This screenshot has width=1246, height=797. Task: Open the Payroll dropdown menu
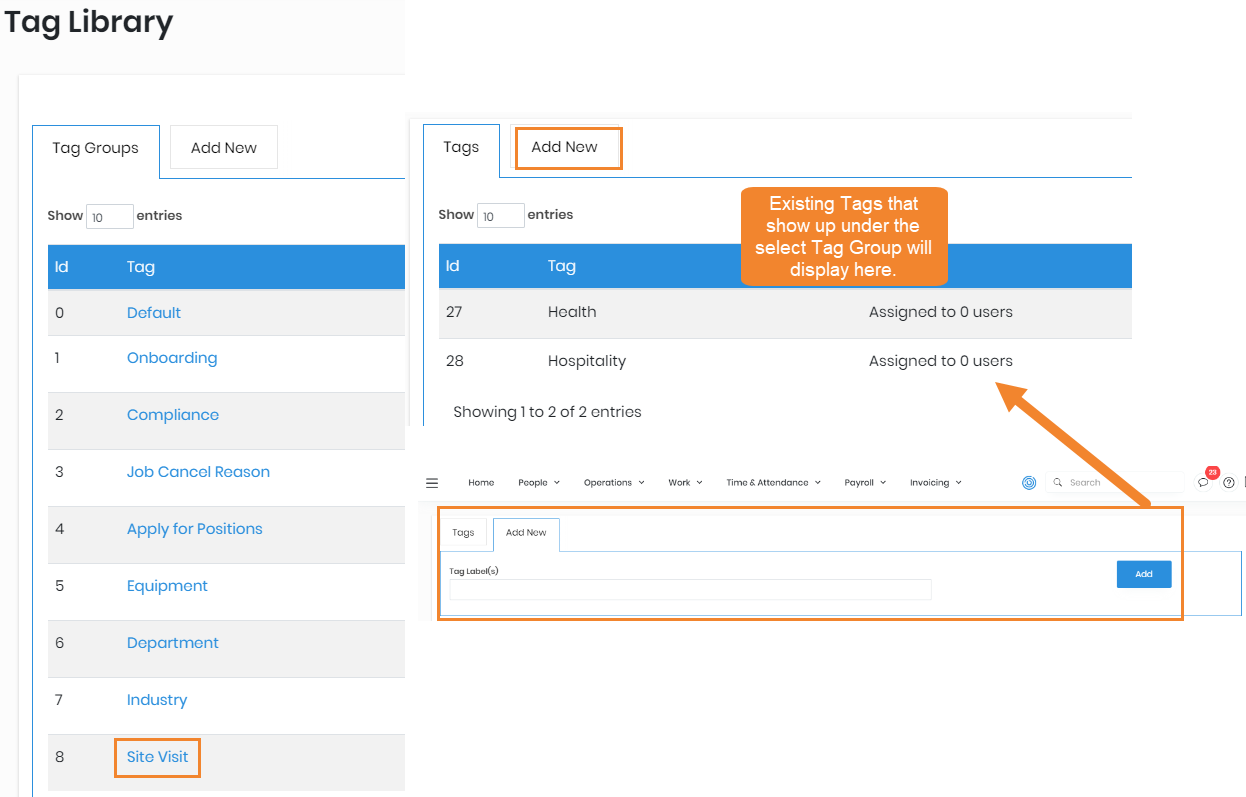(x=865, y=483)
